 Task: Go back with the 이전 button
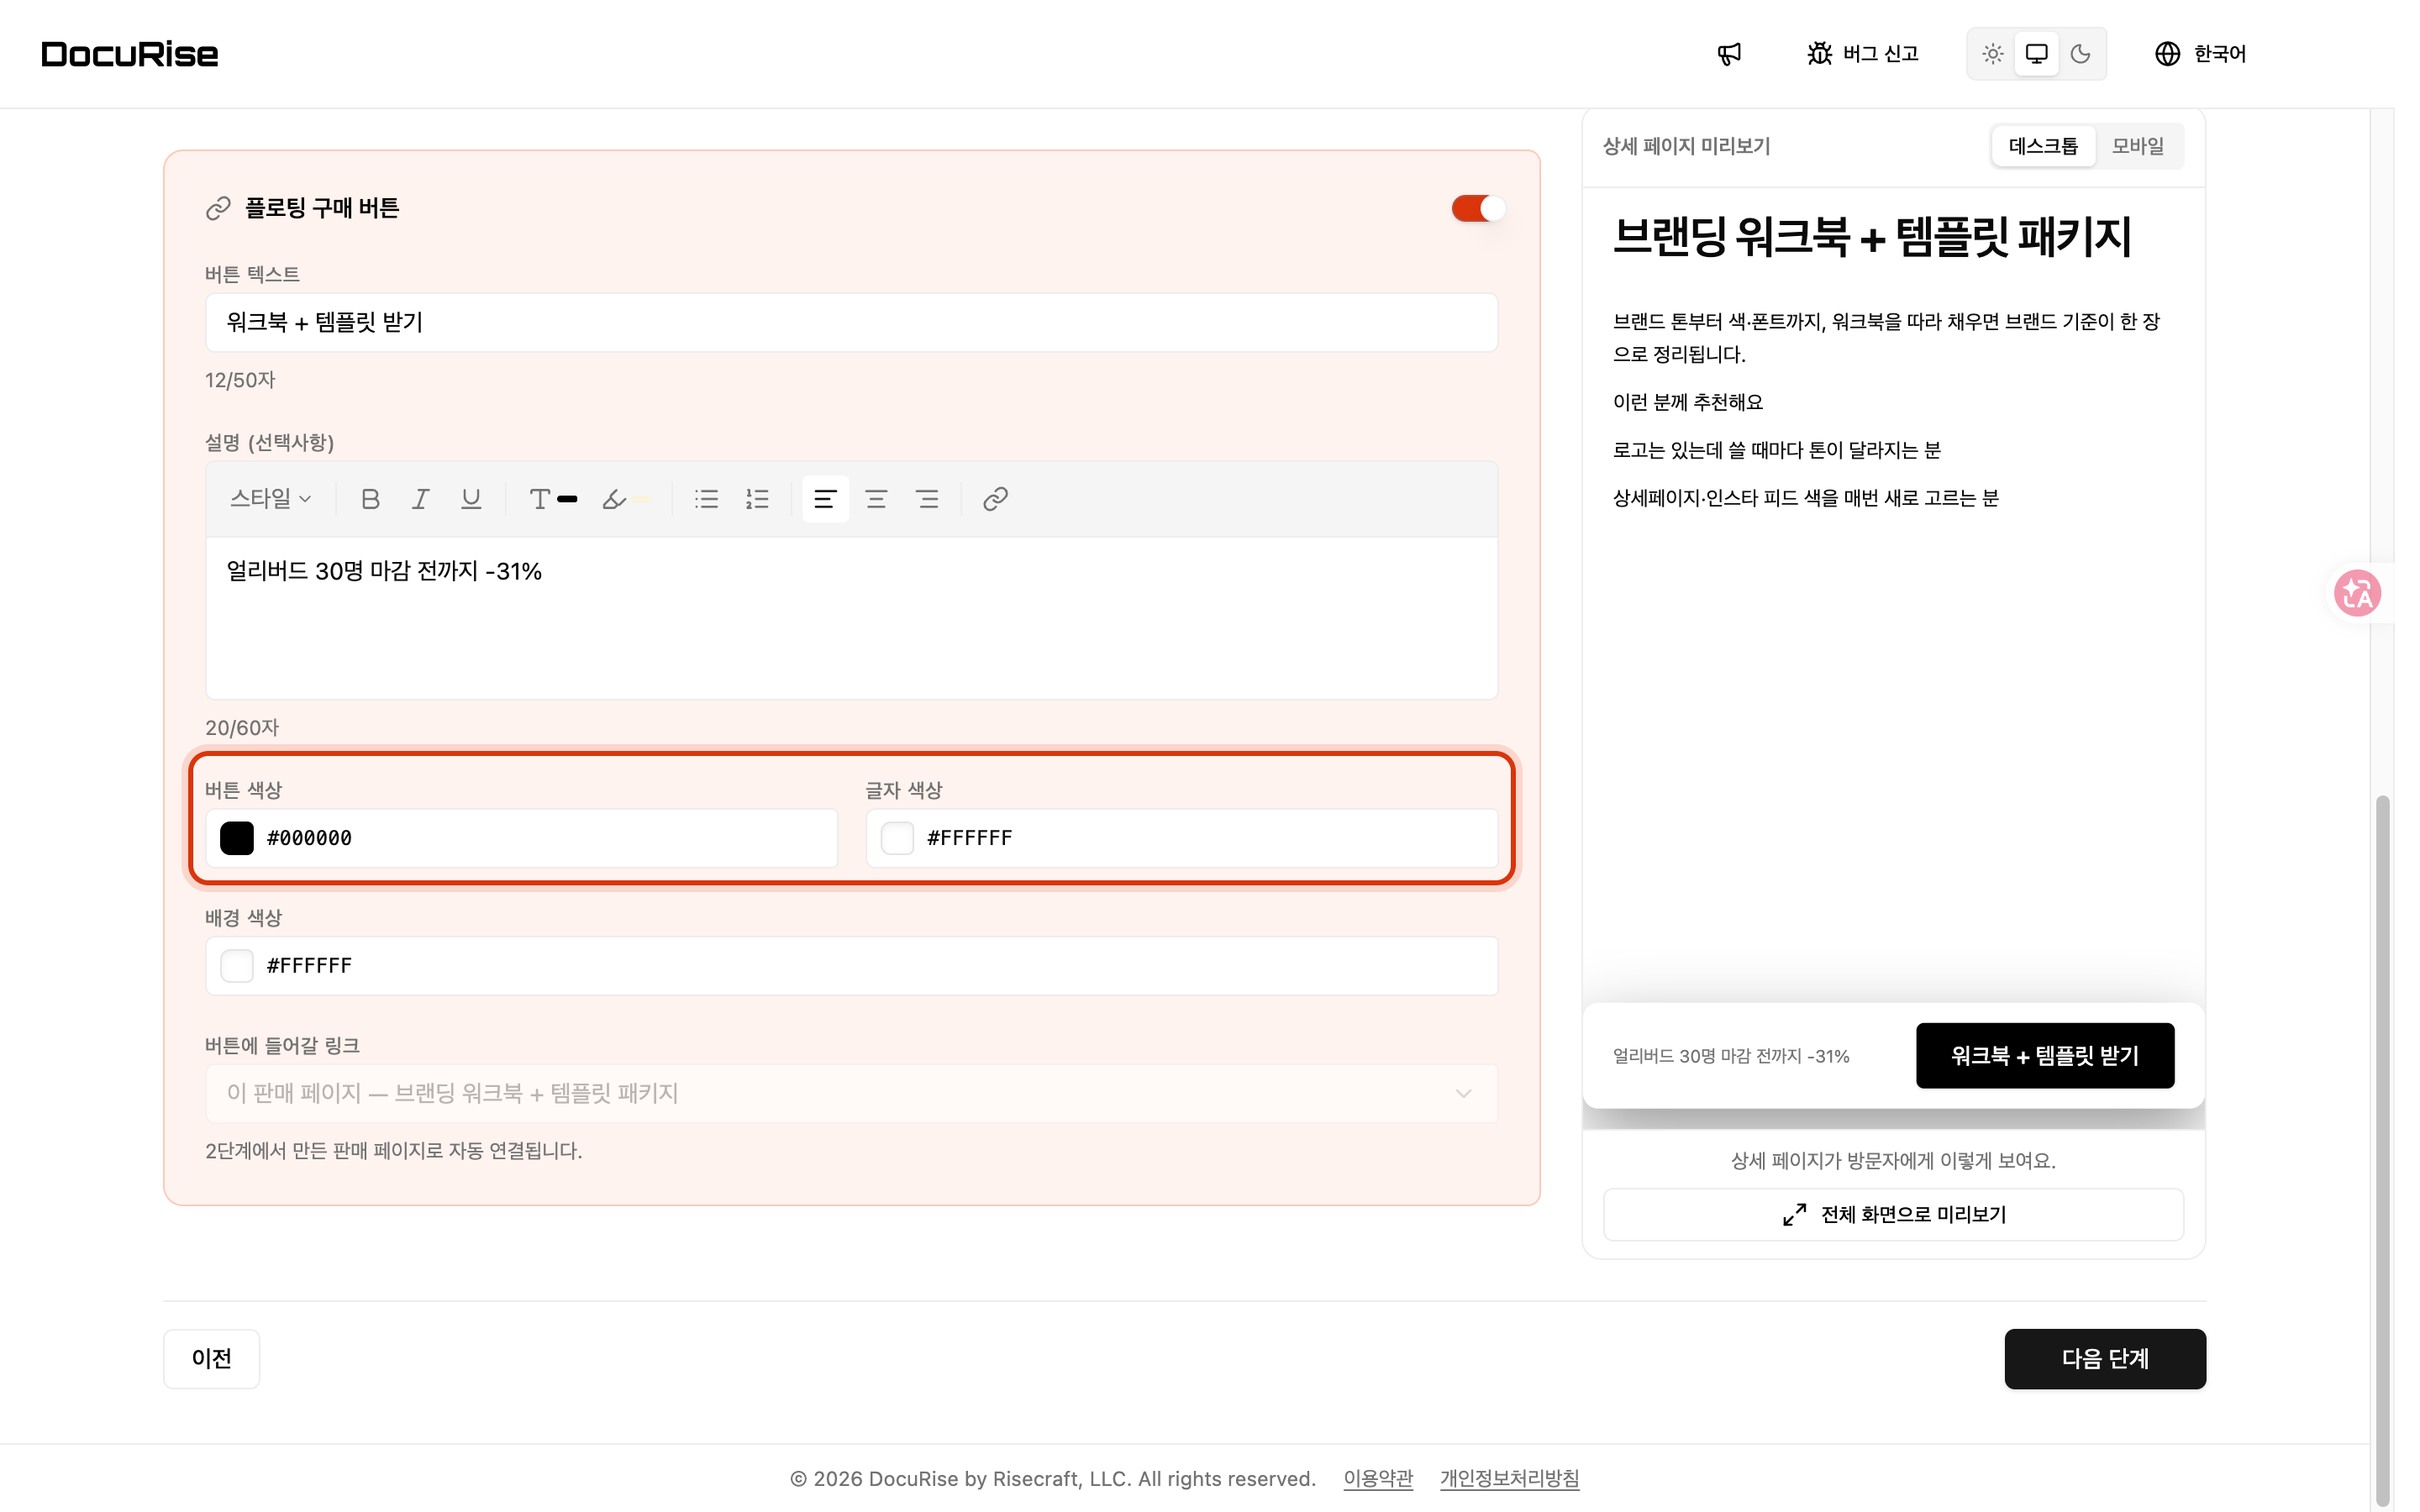click(x=211, y=1358)
